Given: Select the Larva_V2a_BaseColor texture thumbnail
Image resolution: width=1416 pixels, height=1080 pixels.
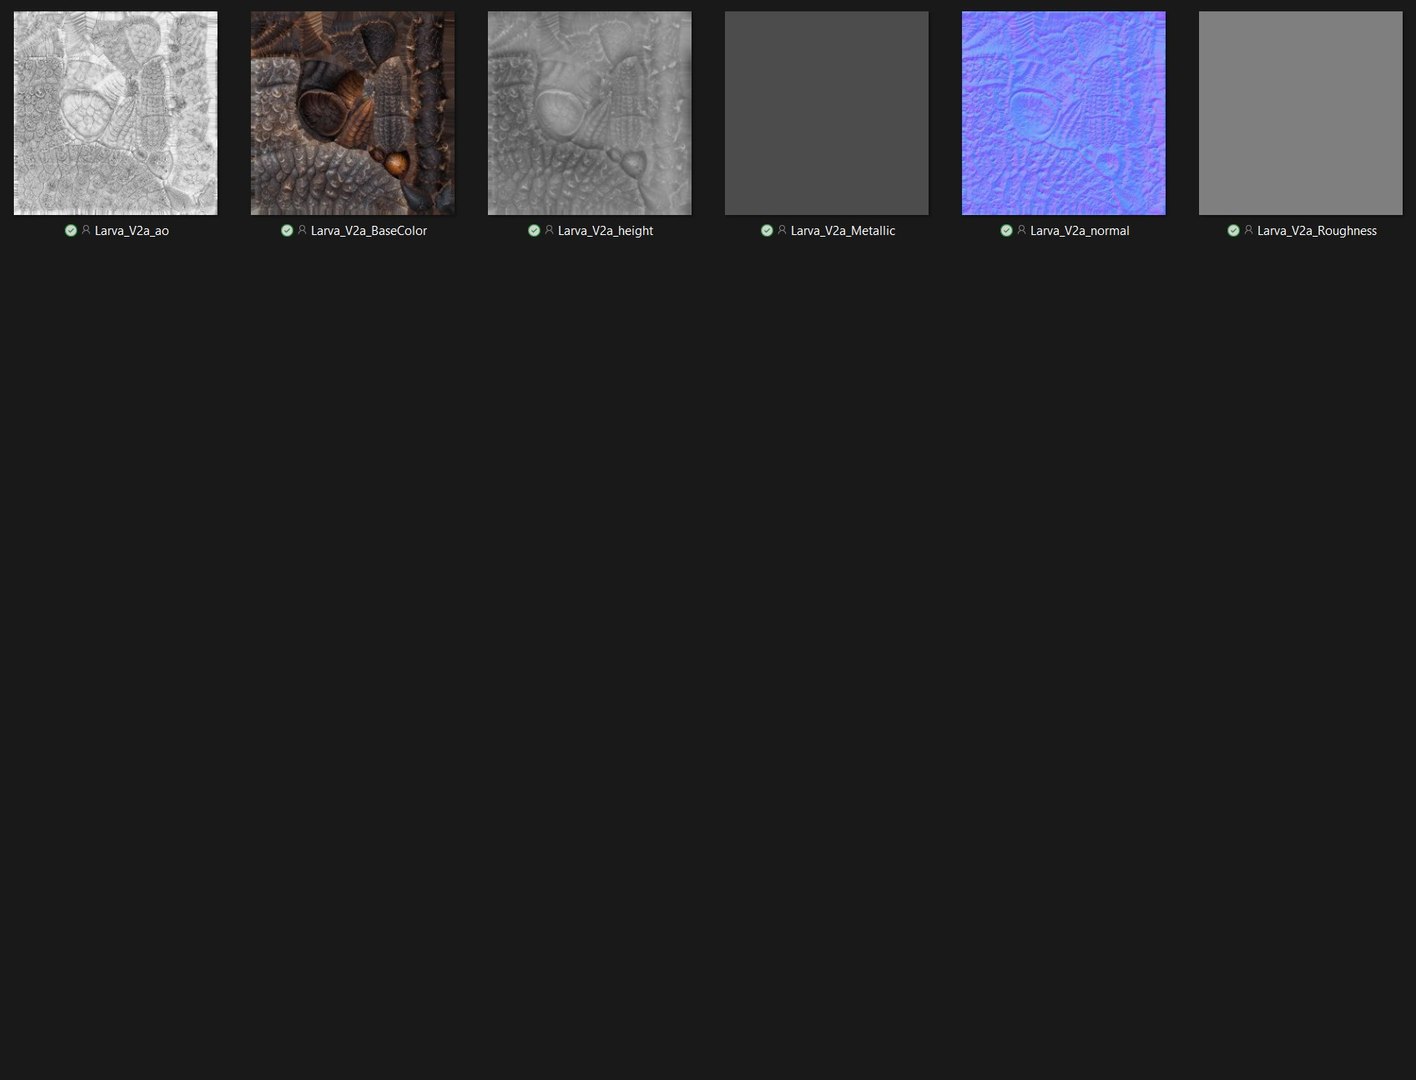Looking at the screenshot, I should click(x=352, y=113).
